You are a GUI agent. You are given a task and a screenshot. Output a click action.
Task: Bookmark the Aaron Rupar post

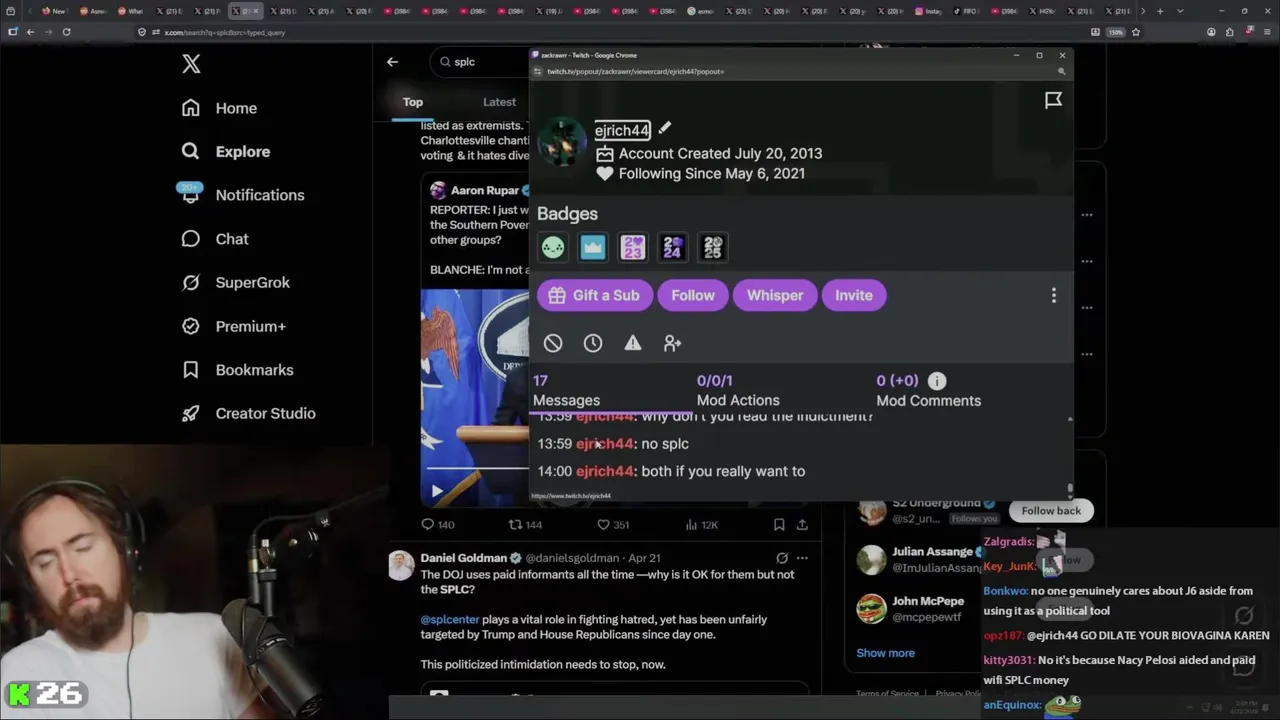[x=779, y=524]
